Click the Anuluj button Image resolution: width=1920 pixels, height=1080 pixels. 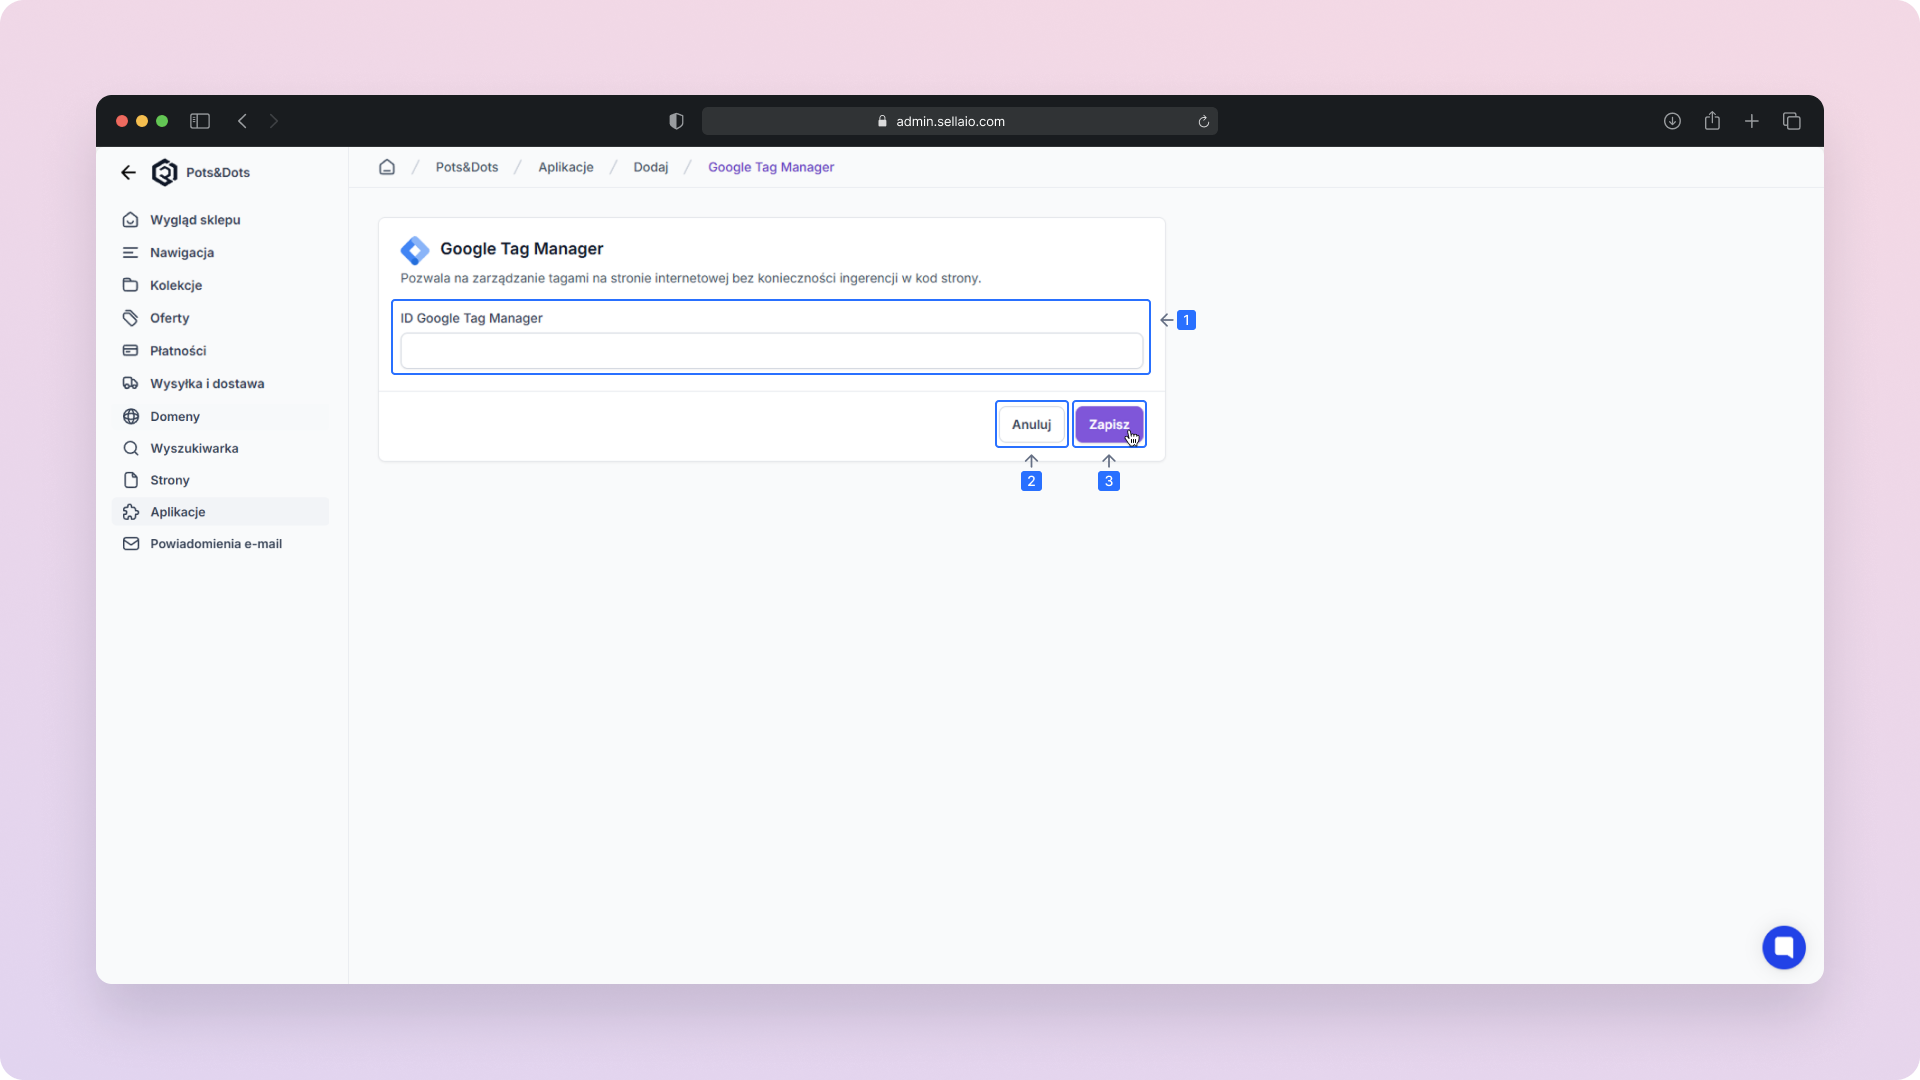tap(1031, 424)
